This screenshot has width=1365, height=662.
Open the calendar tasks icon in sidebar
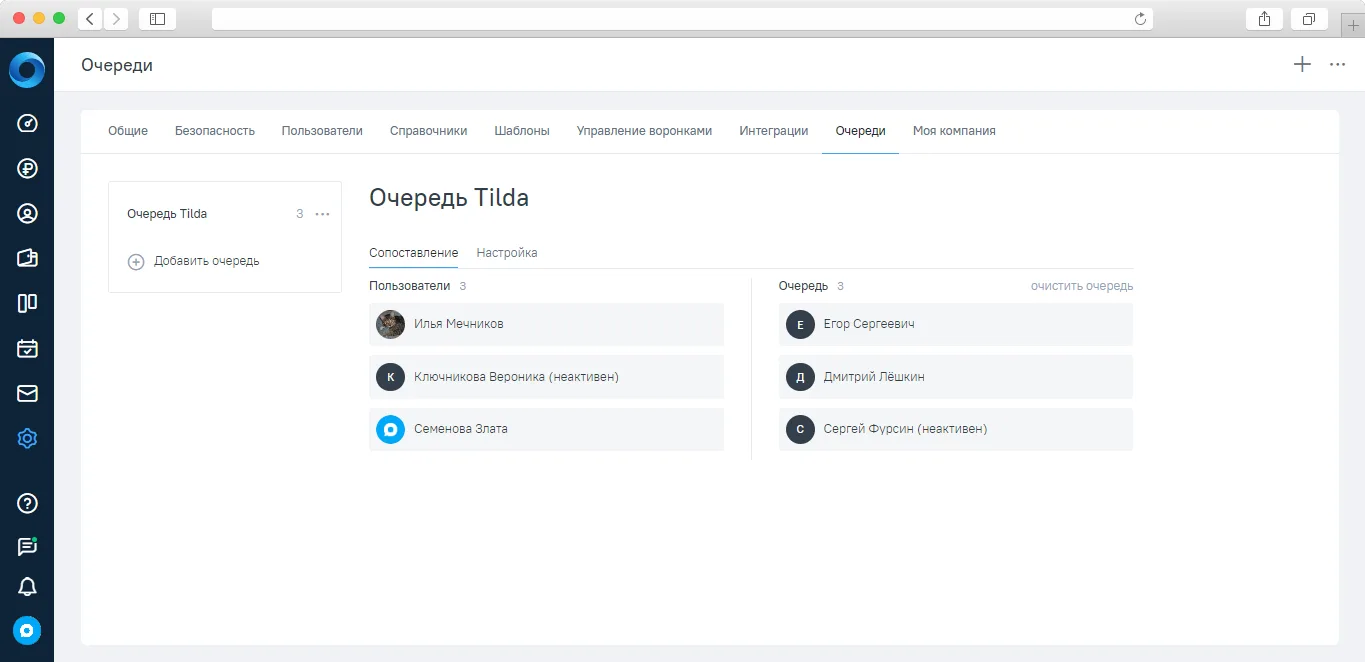[x=27, y=348]
